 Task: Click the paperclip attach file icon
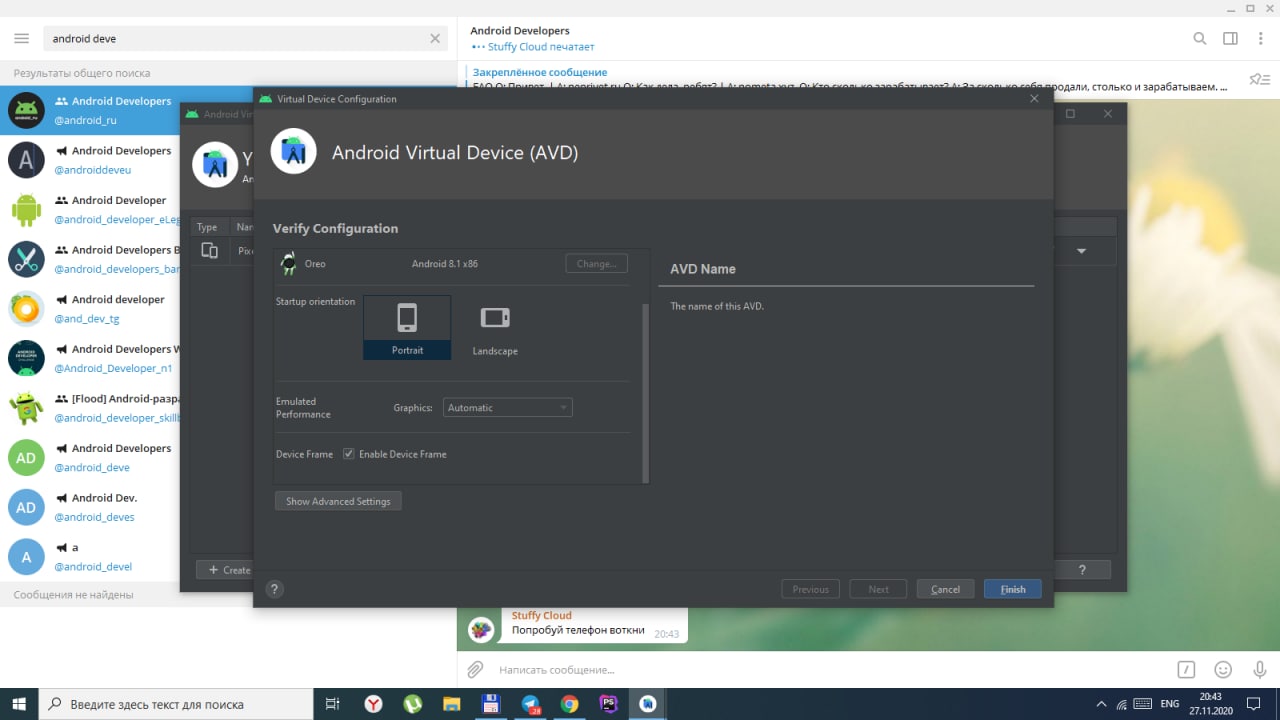click(476, 669)
